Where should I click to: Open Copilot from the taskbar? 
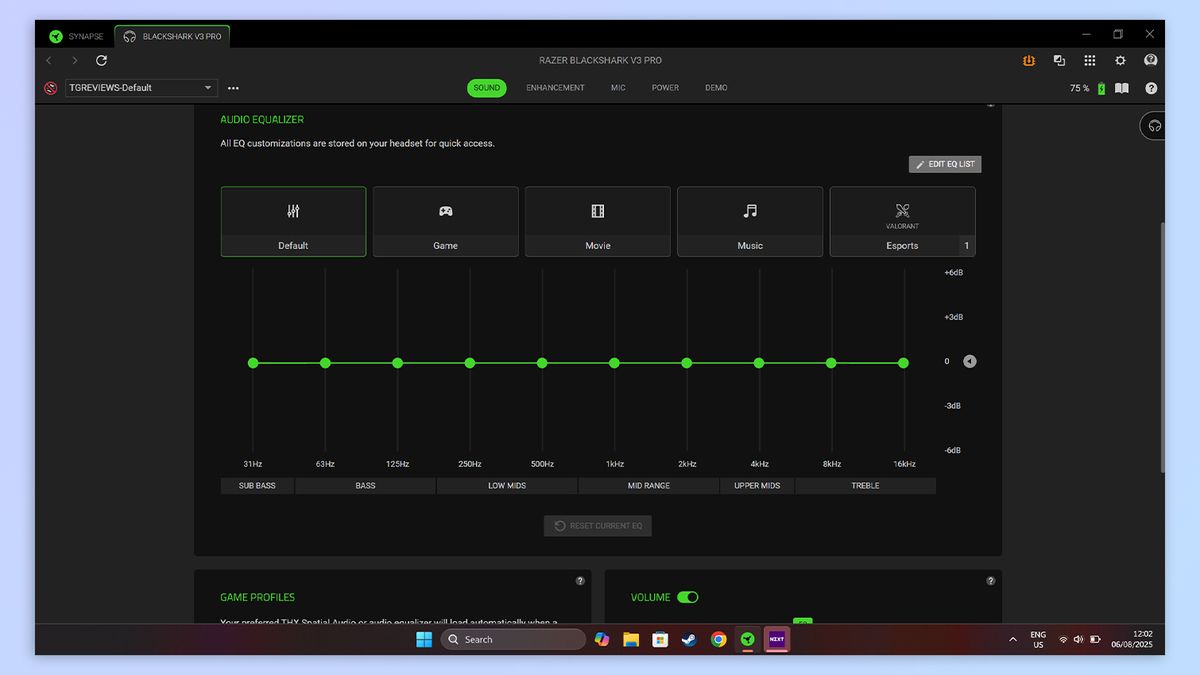pyautogui.click(x=602, y=639)
